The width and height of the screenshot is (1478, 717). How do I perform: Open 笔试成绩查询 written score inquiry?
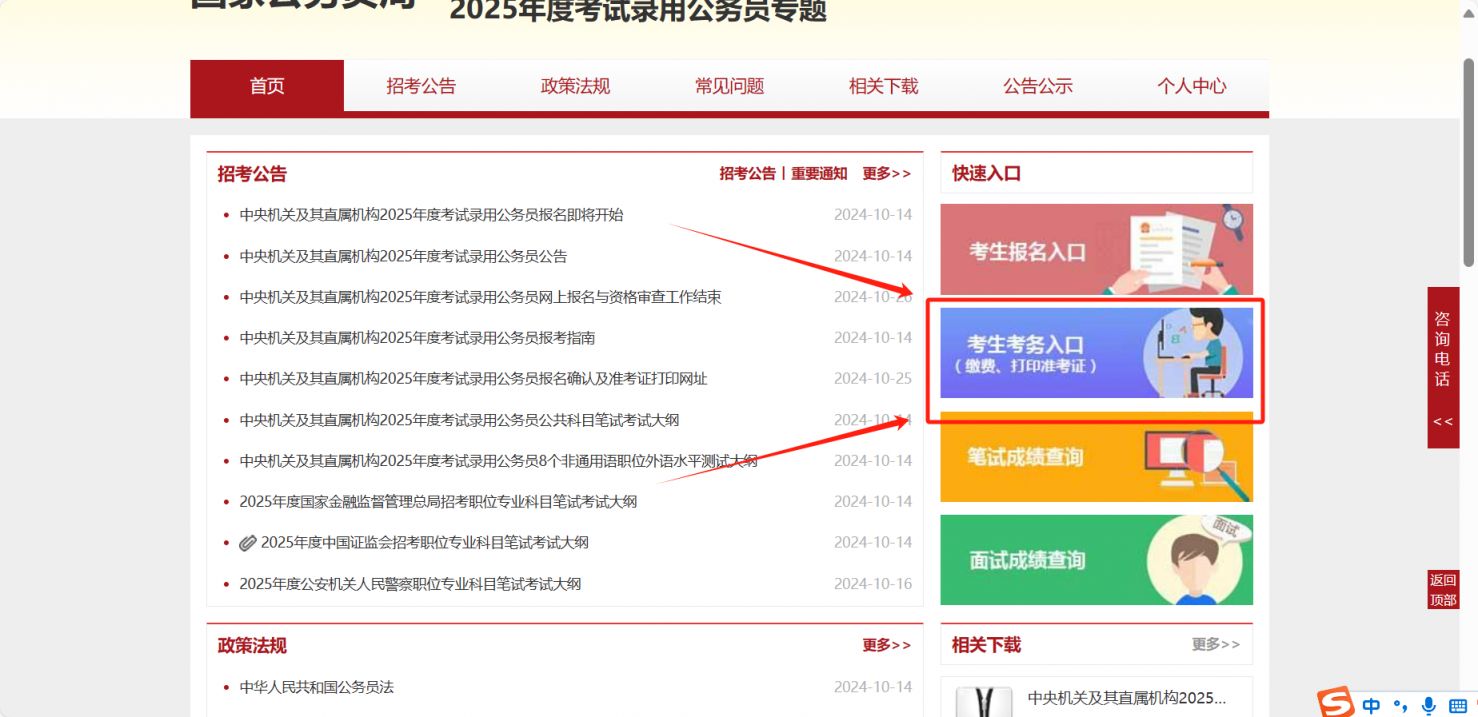(1096, 458)
